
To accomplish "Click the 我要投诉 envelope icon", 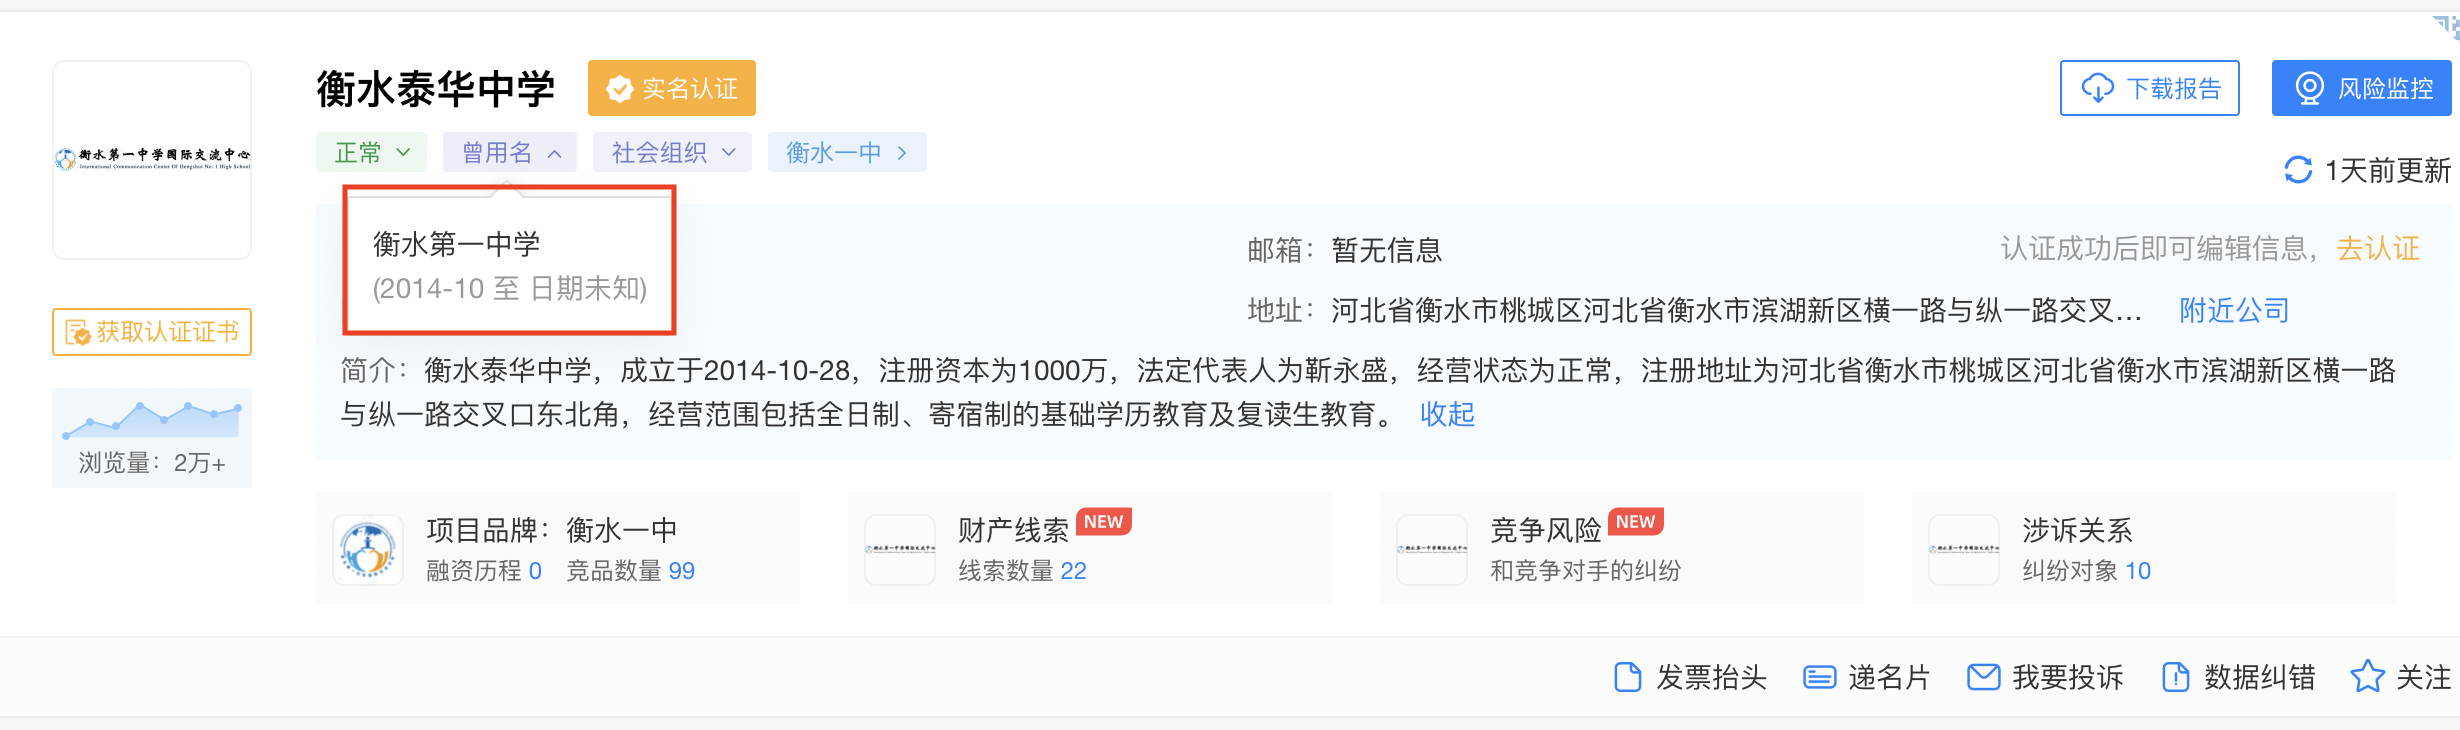I will coord(1983,677).
